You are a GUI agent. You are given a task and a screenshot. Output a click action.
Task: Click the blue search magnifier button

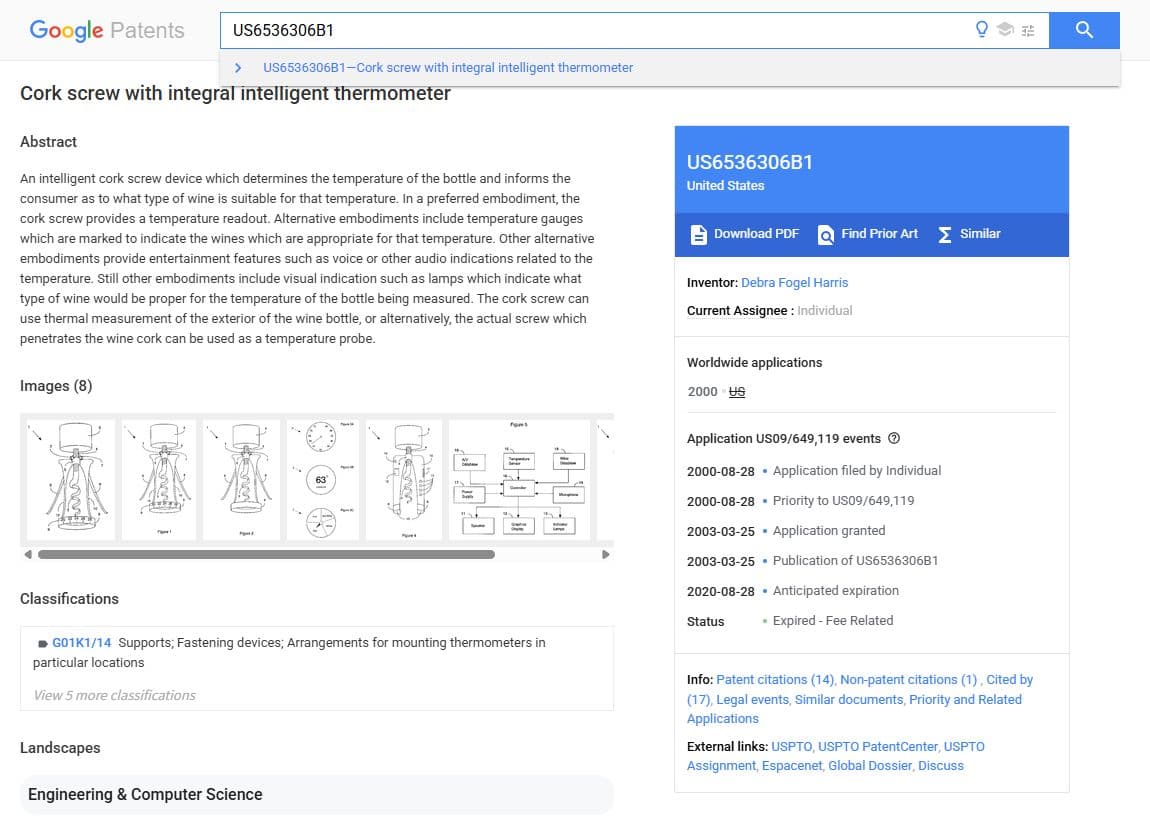click(1083, 30)
